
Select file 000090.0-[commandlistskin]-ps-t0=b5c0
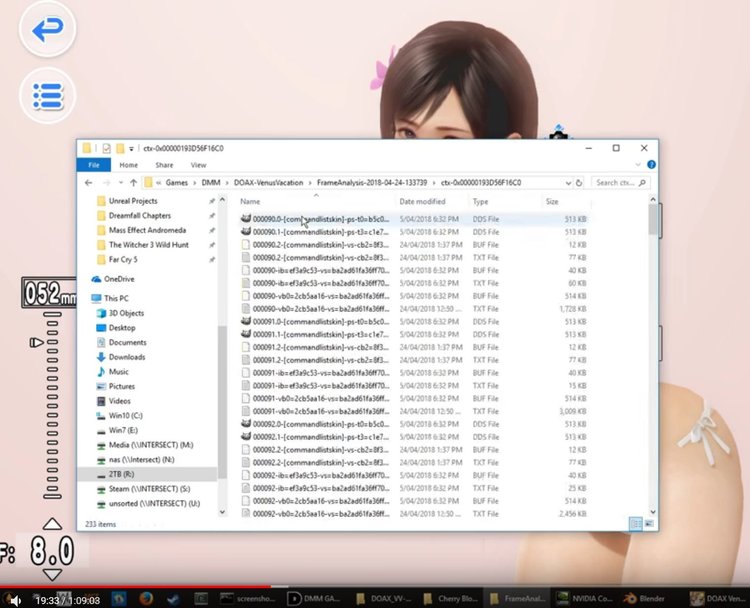click(x=414, y=219)
